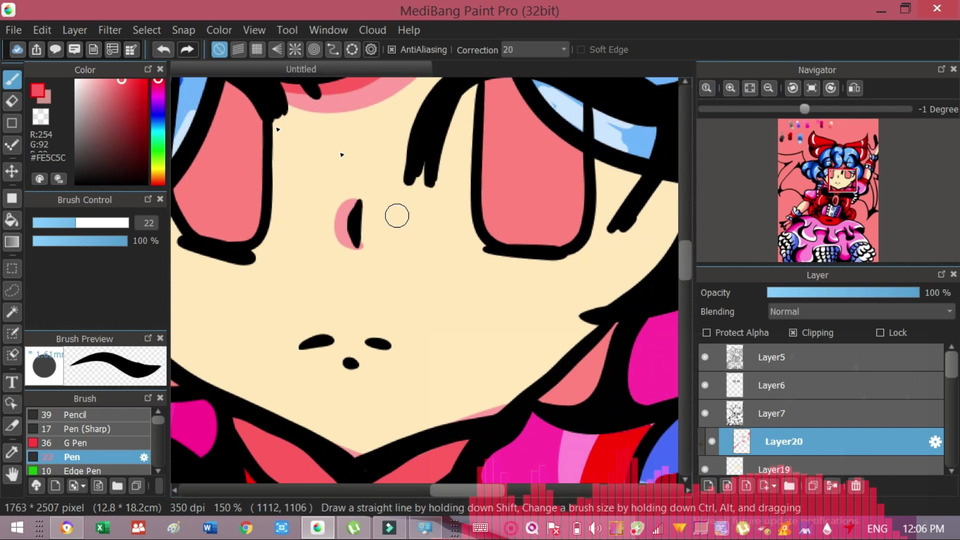Hide Layer5 visibility dot
Screen dimensions: 960x540
pyautogui.click(x=705, y=357)
